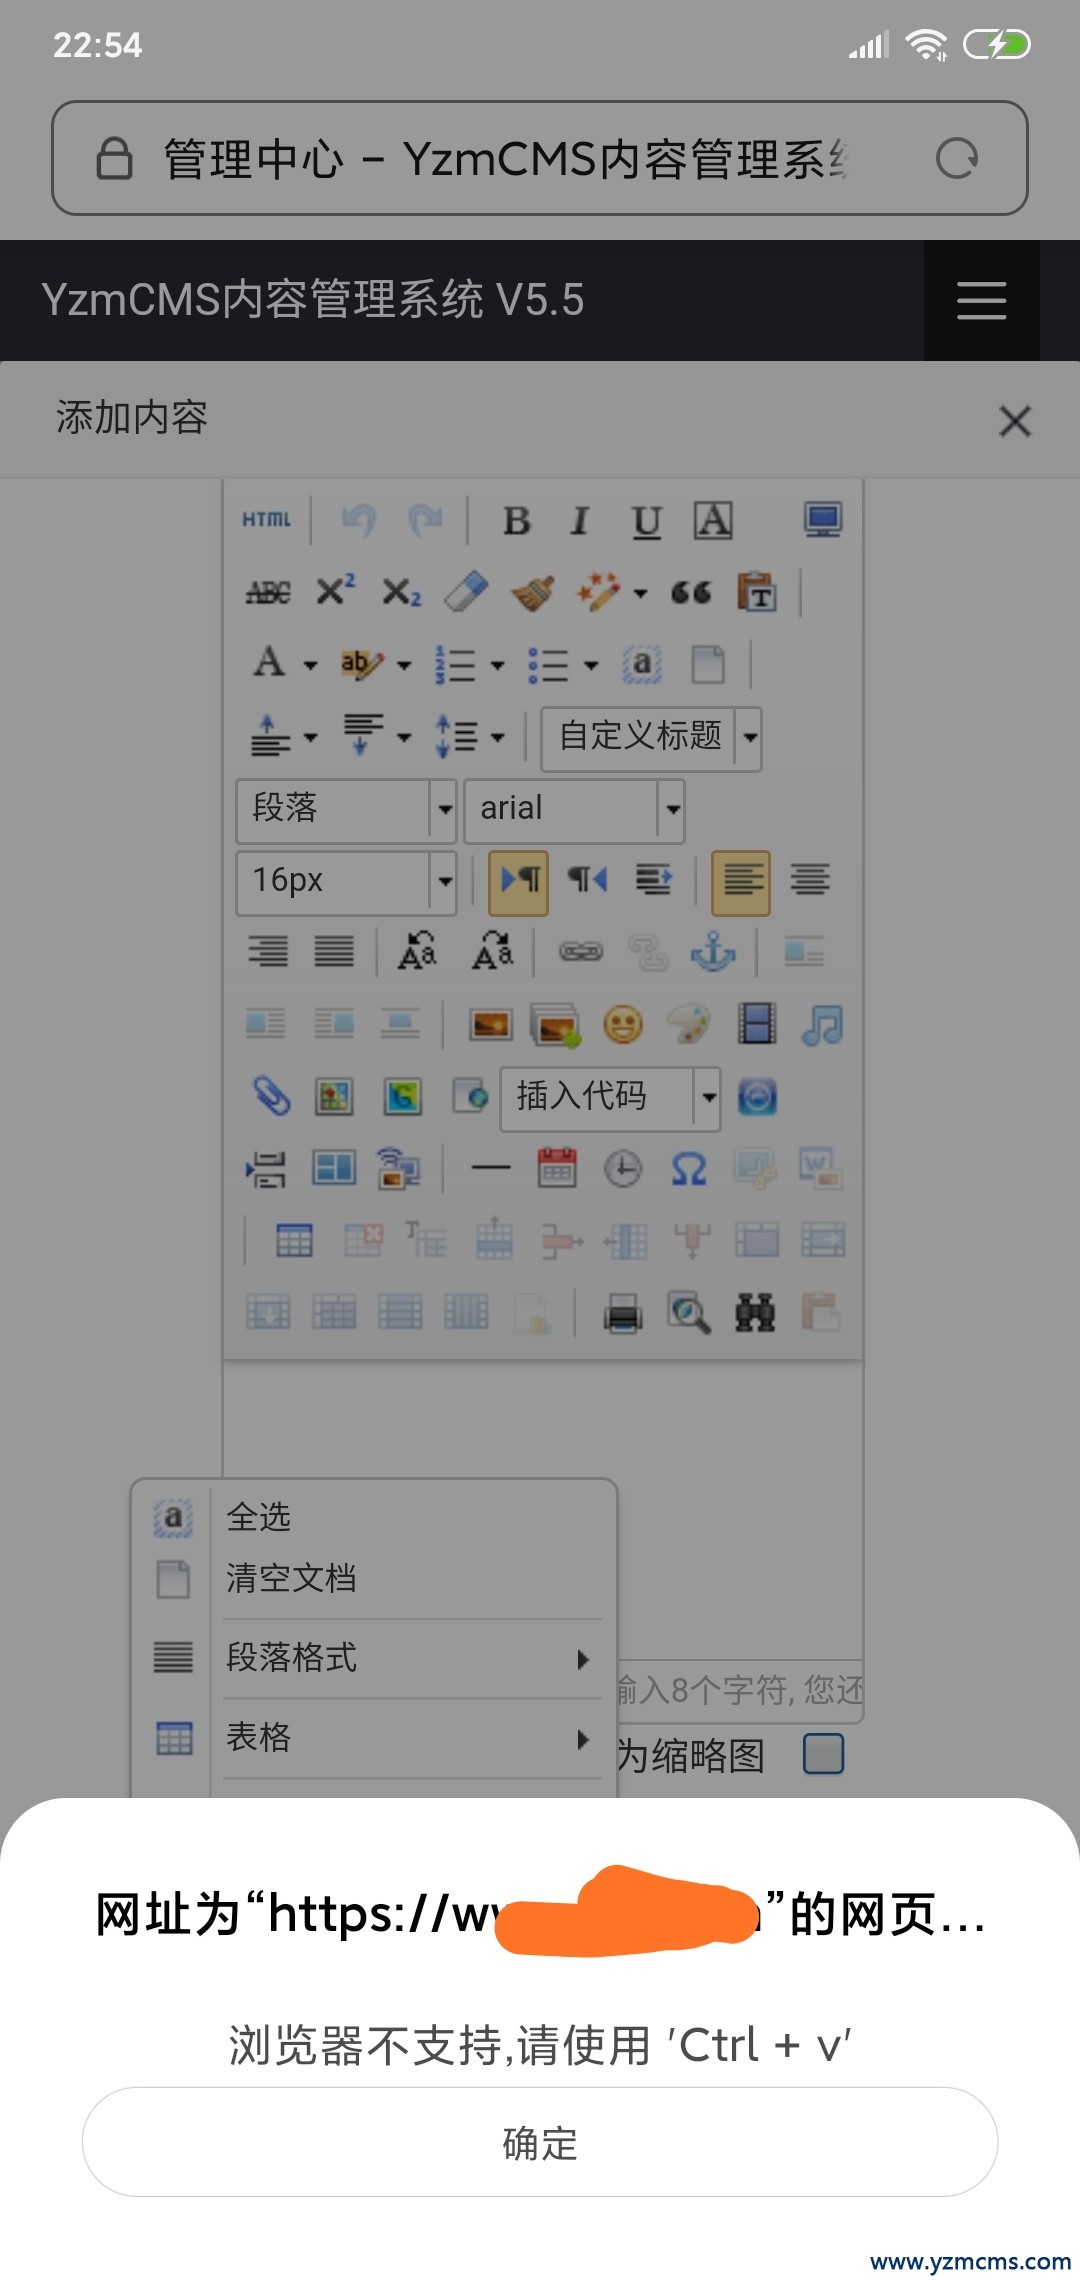Insert video filmstrip icon
This screenshot has width=1080, height=2280.
point(757,1025)
